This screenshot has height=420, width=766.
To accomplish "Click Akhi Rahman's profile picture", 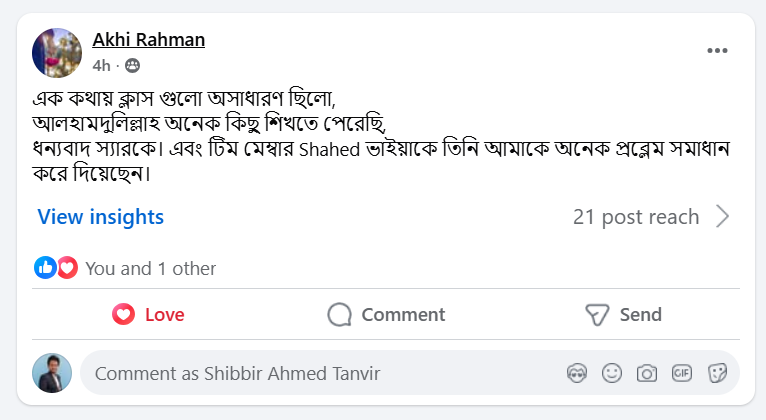I will click(57, 53).
